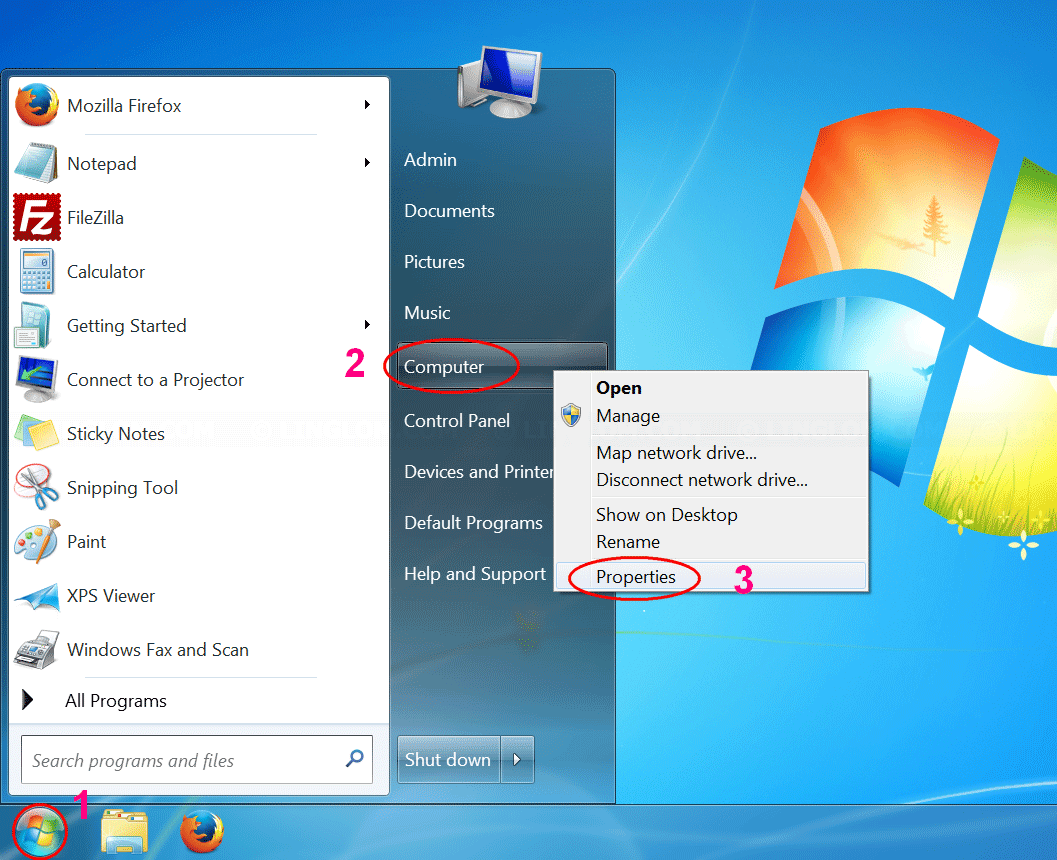
Task: Open Control Panel
Action: click(456, 421)
